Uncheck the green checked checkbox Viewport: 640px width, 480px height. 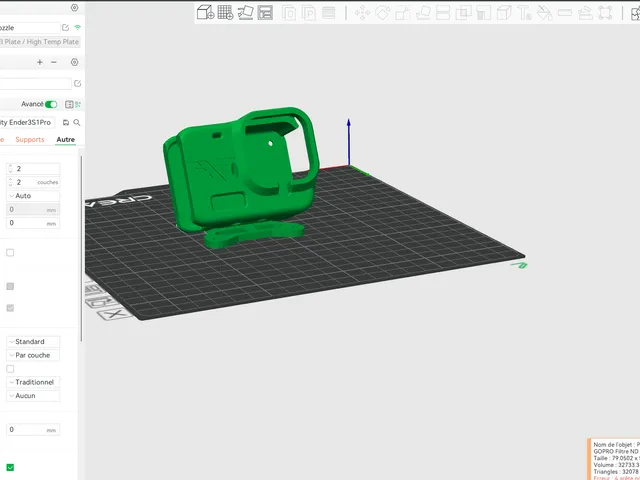coord(10,467)
